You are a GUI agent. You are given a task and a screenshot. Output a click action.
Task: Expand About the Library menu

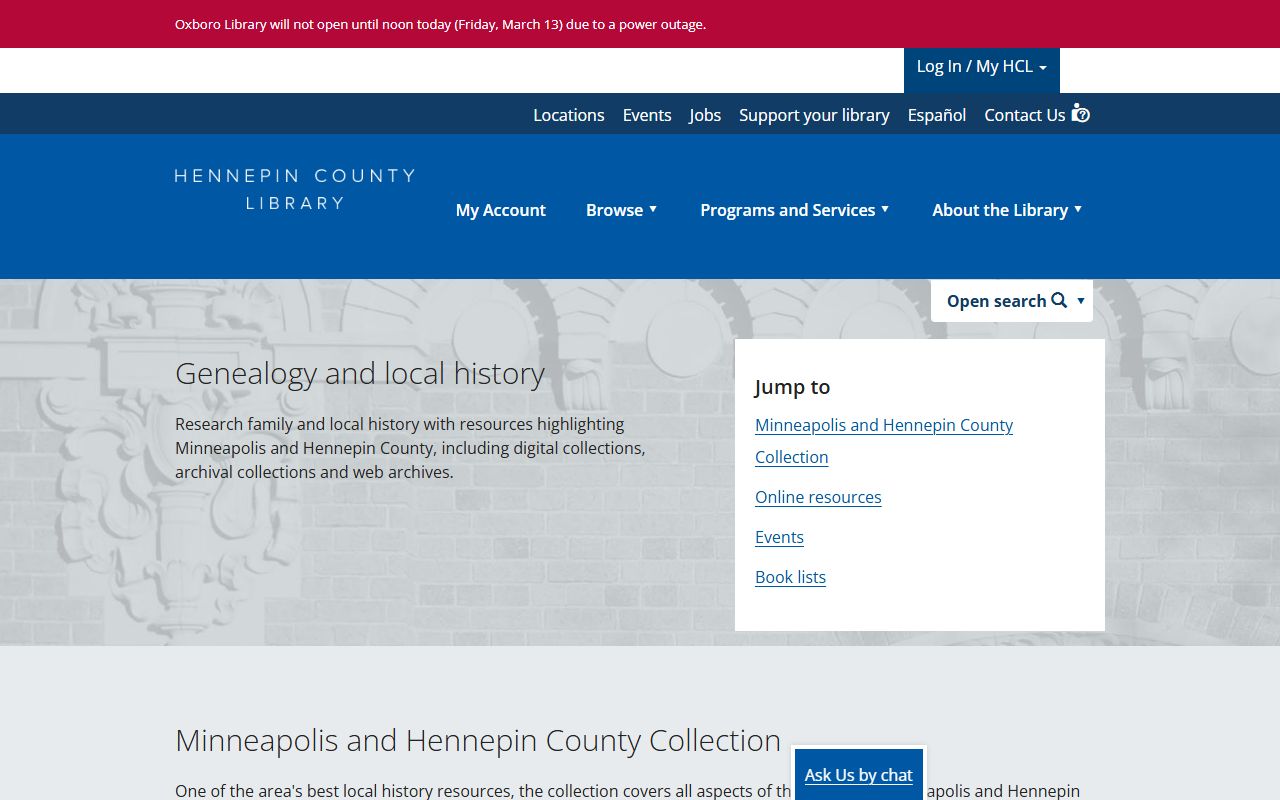(1007, 210)
